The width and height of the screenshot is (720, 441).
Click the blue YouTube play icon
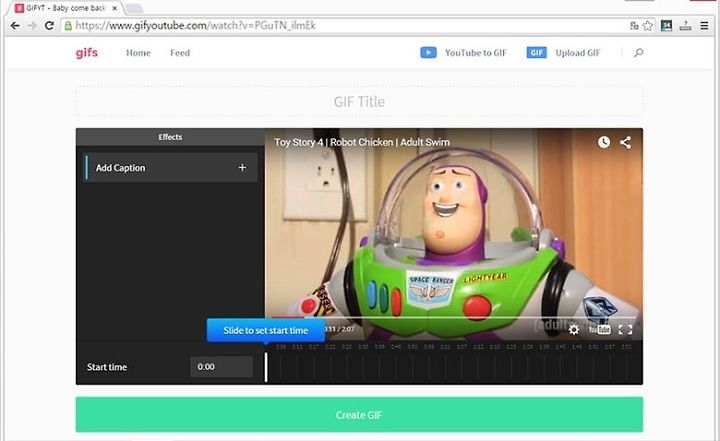click(x=428, y=52)
